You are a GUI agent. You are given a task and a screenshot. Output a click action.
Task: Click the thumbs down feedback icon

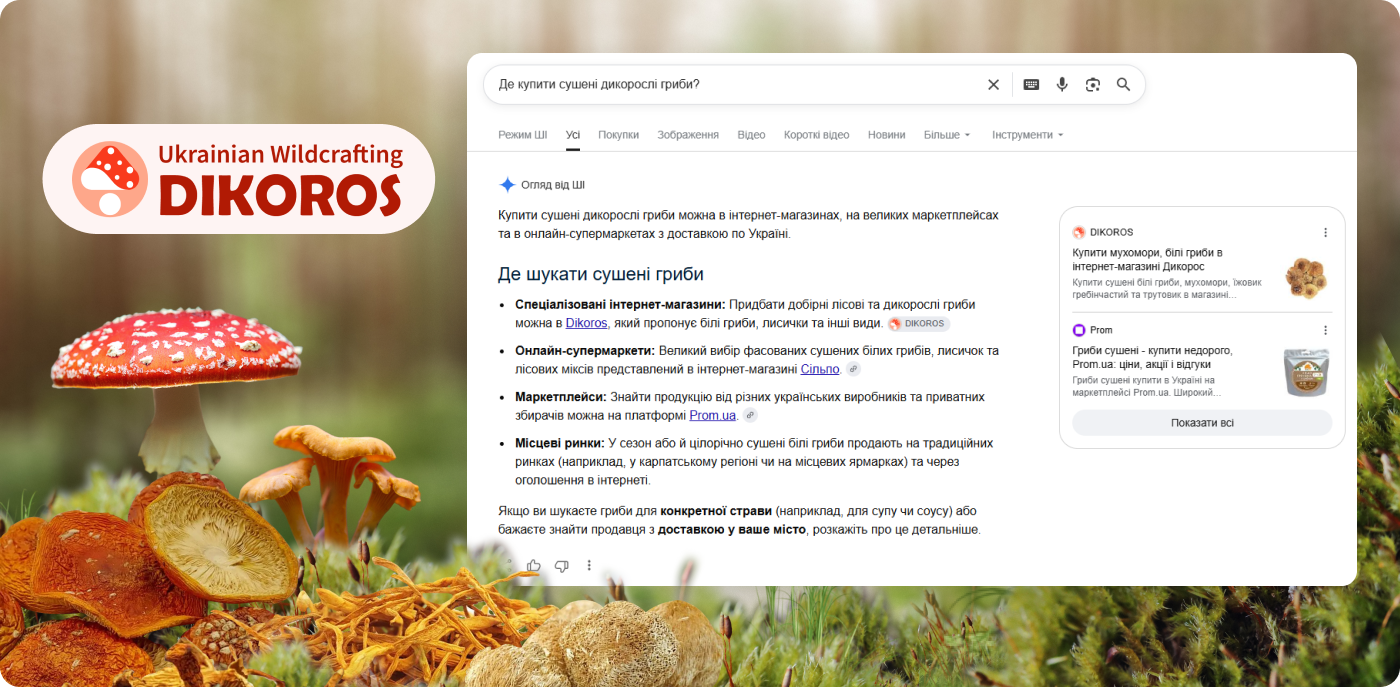[561, 566]
